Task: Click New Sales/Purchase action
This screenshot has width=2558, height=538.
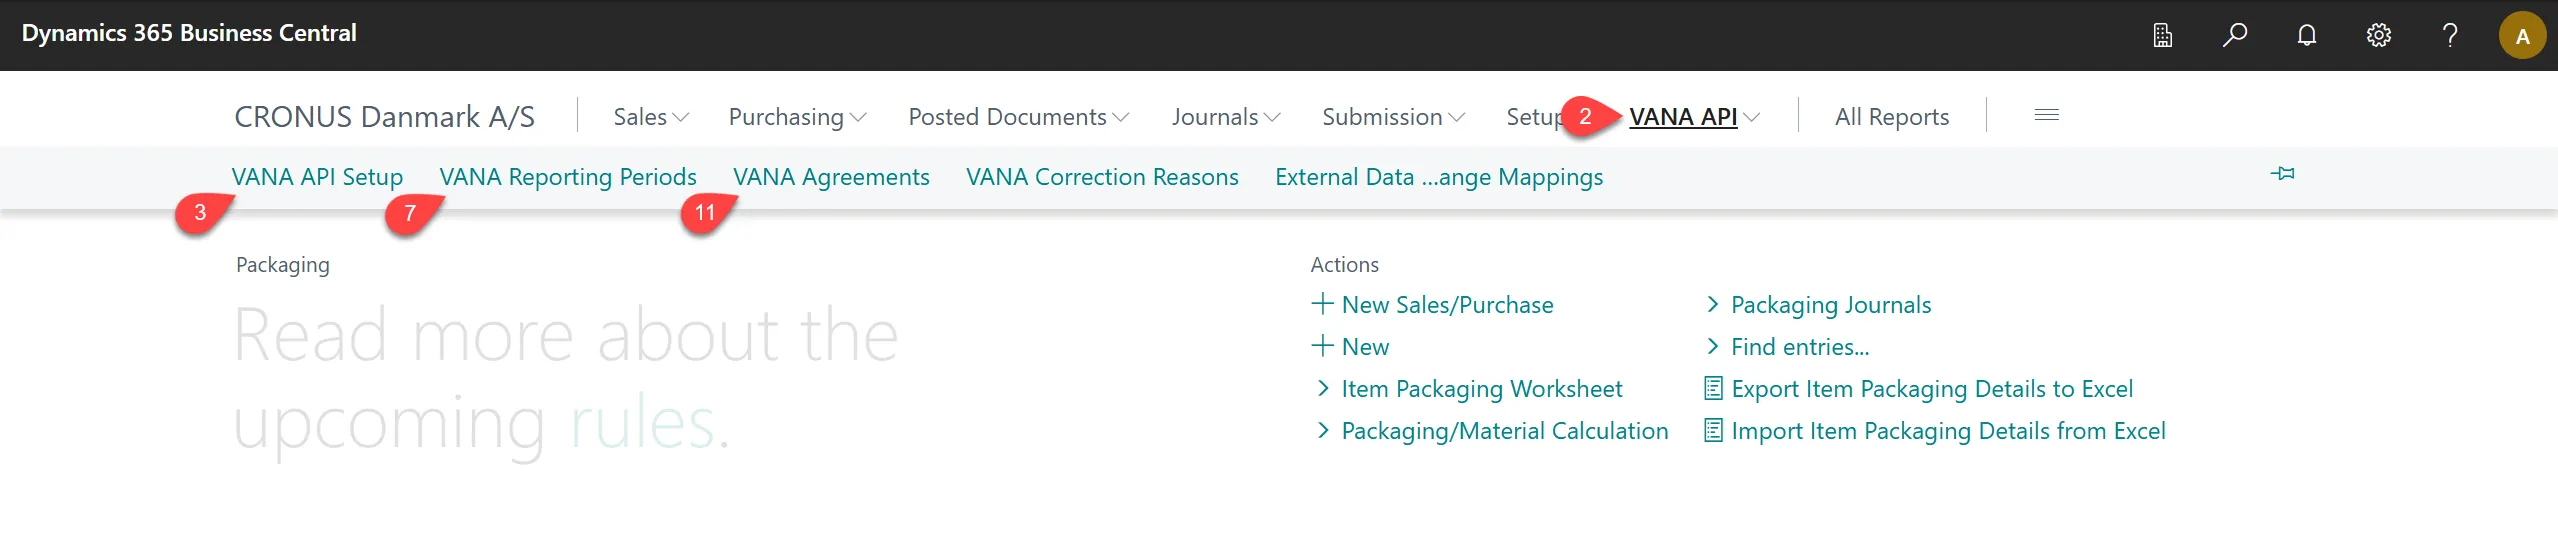Action: pos(1447,305)
